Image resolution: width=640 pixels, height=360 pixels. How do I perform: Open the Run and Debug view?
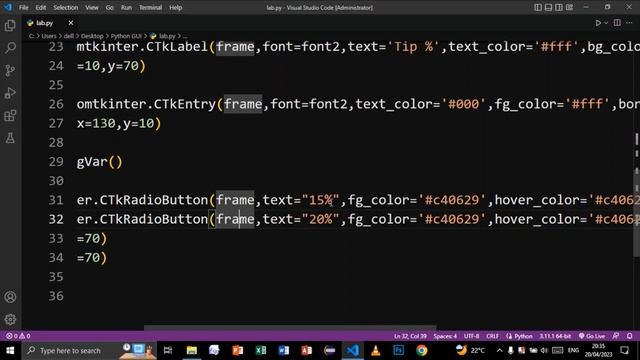[x=10, y=93]
